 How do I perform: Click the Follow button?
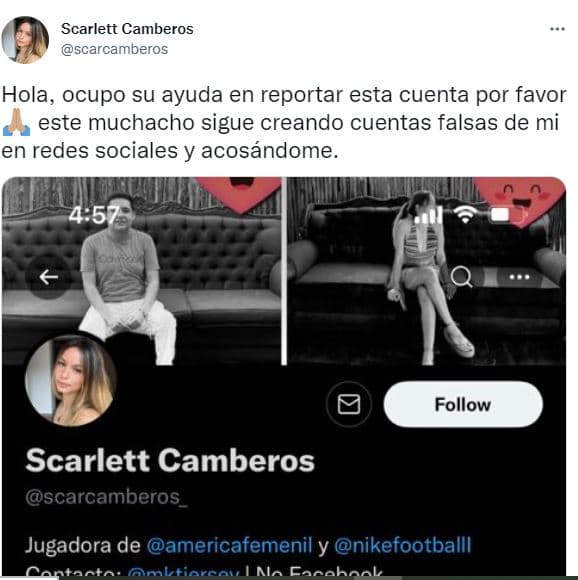pyautogui.click(x=463, y=404)
